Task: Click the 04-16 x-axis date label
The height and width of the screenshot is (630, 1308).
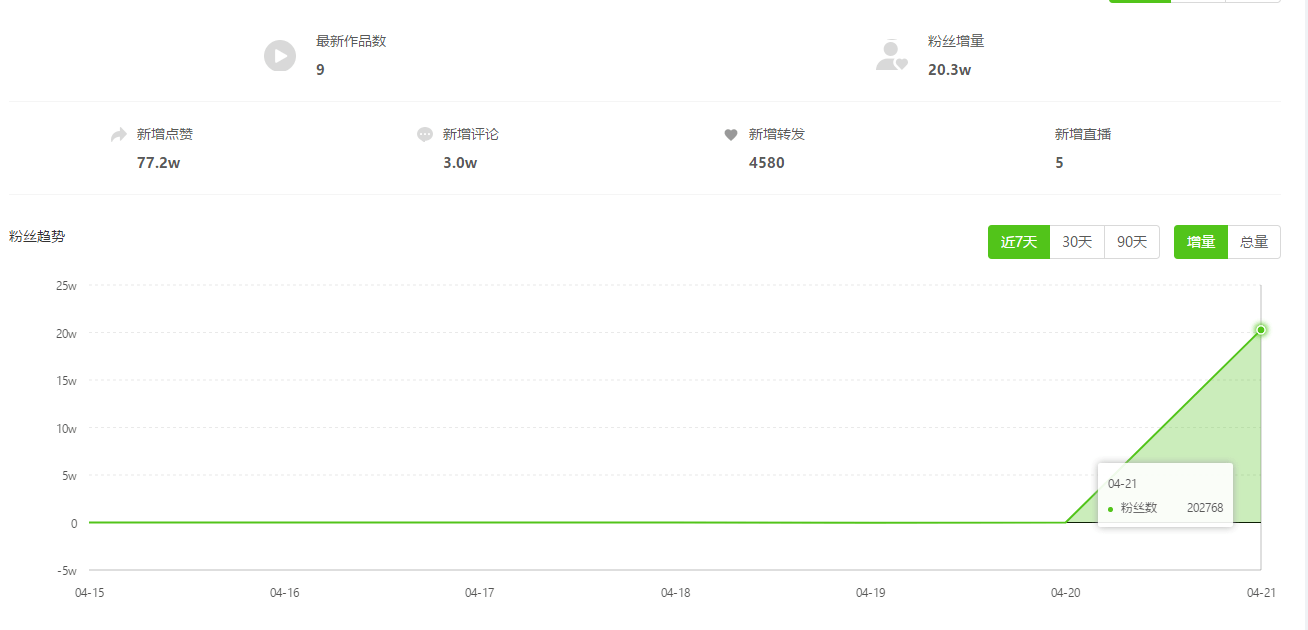Action: pyautogui.click(x=284, y=593)
